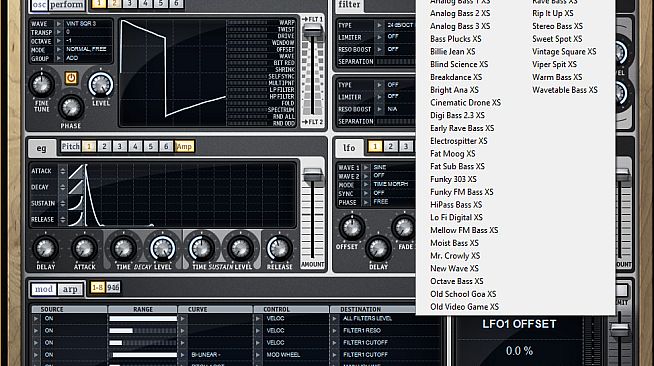
Task: Open the GROUP value arrow
Action: click(59, 58)
